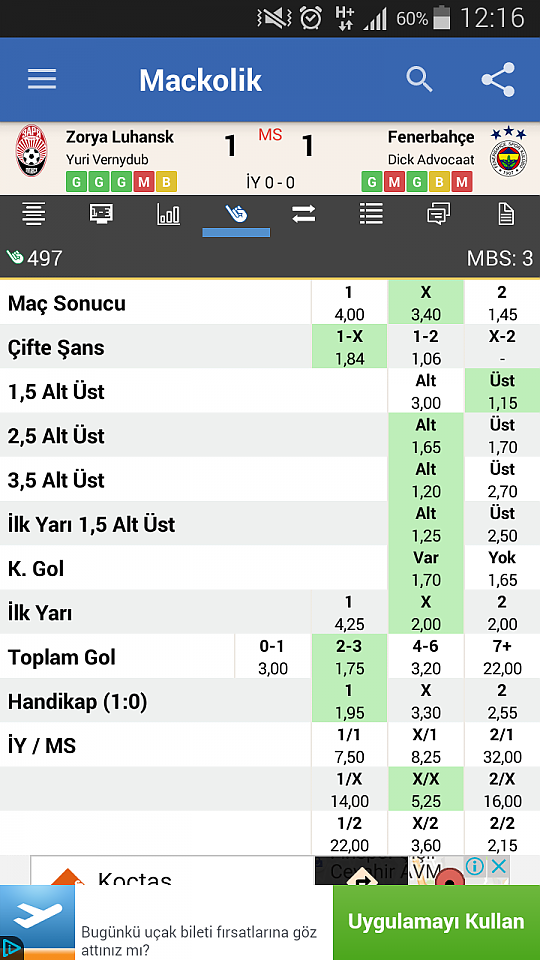
Task: Tap the ad info icon
Action: [x=474, y=866]
